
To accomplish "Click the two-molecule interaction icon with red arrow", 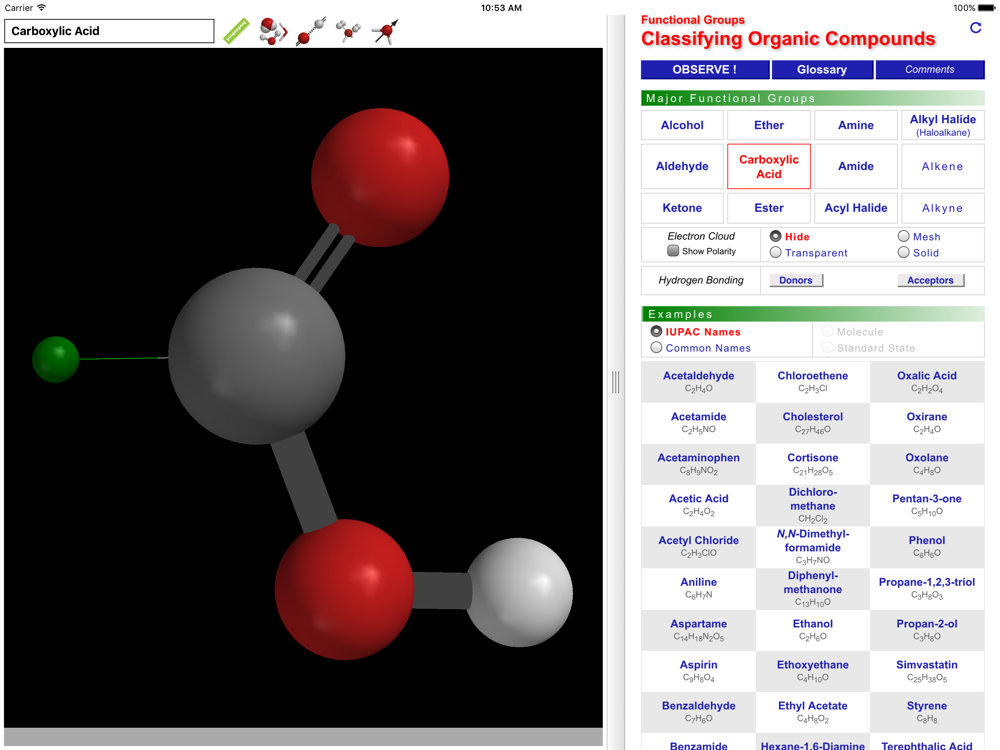I will 273,31.
